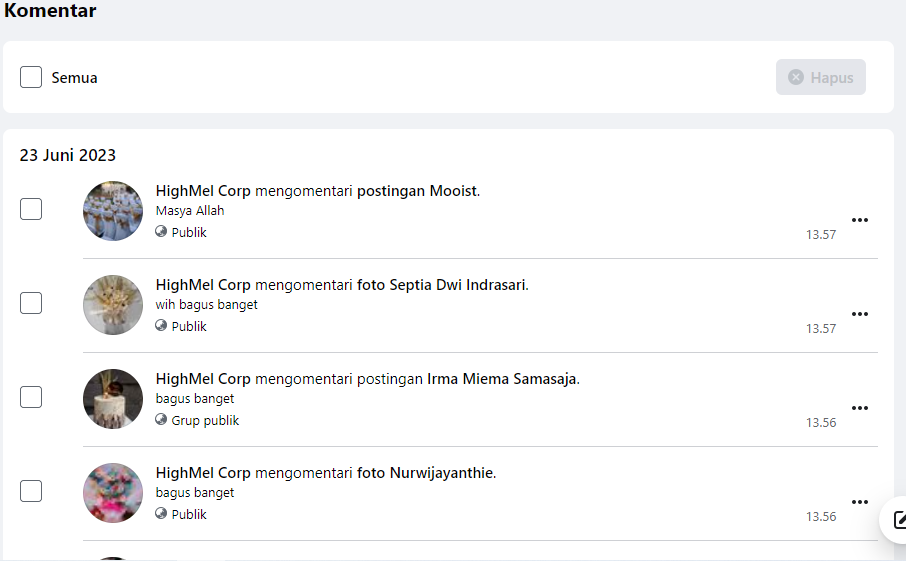This screenshot has height=561, width=906.
Task: Open the postingan Mooist link
Action: [418, 191]
